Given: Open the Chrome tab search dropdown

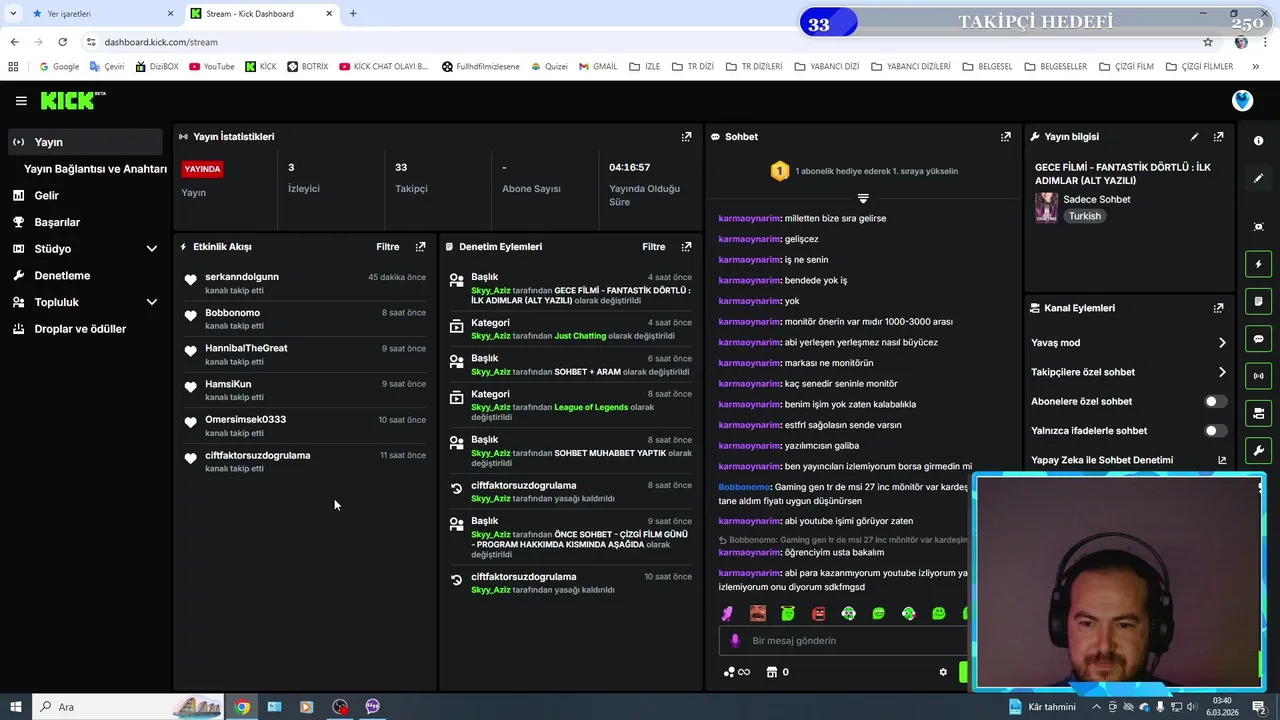Looking at the screenshot, I should click(x=13, y=14).
